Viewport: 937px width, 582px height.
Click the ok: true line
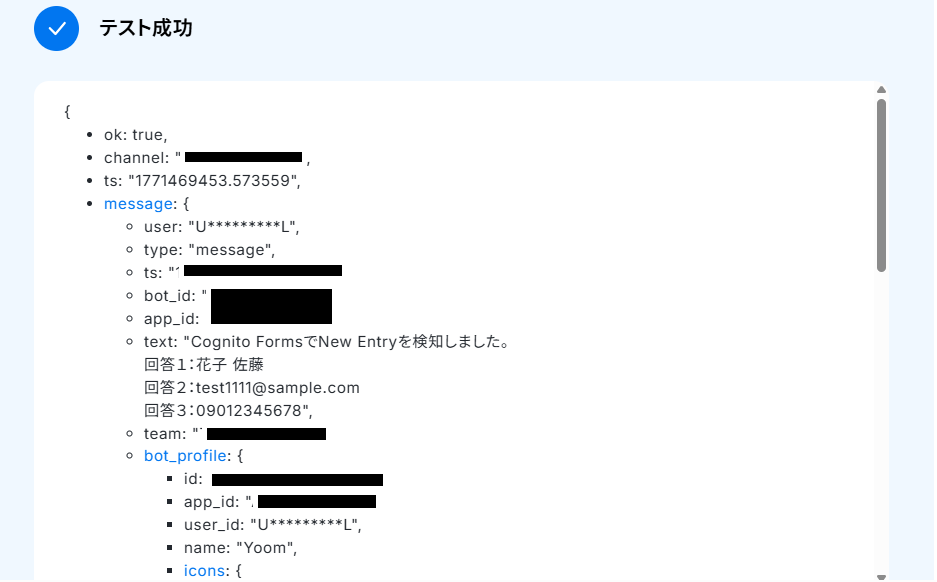(136, 135)
